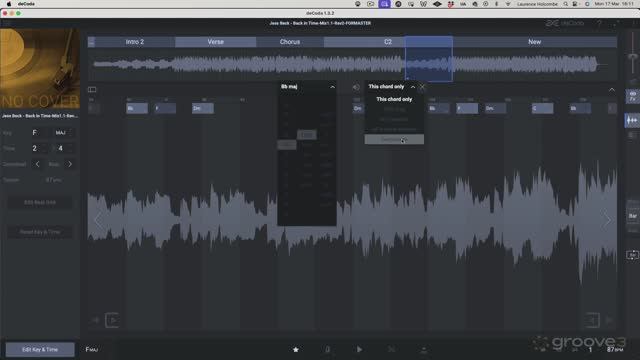The width and height of the screenshot is (640, 360).
Task: Toggle the Fx eye button
Action: tap(632, 96)
